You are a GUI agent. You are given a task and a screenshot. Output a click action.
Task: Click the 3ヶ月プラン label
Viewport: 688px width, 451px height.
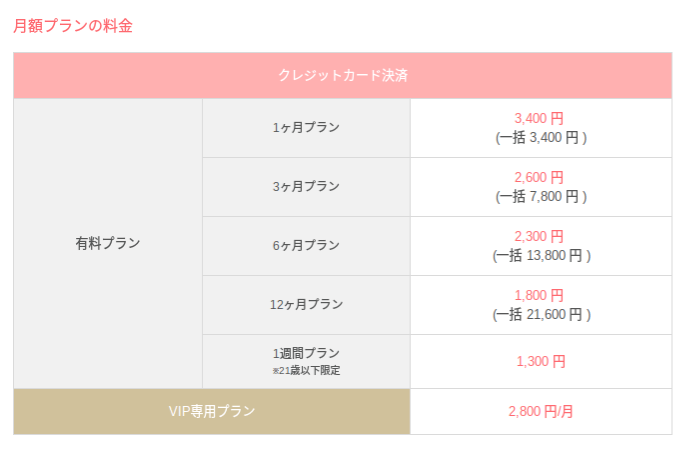306,187
